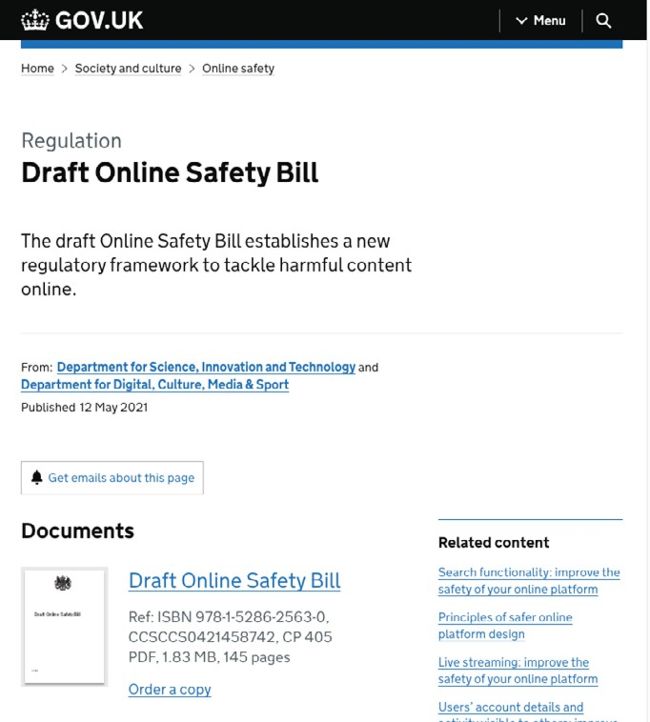Open Online safety breadcrumb
Image resolution: width=650 pixels, height=722 pixels.
[238, 69]
